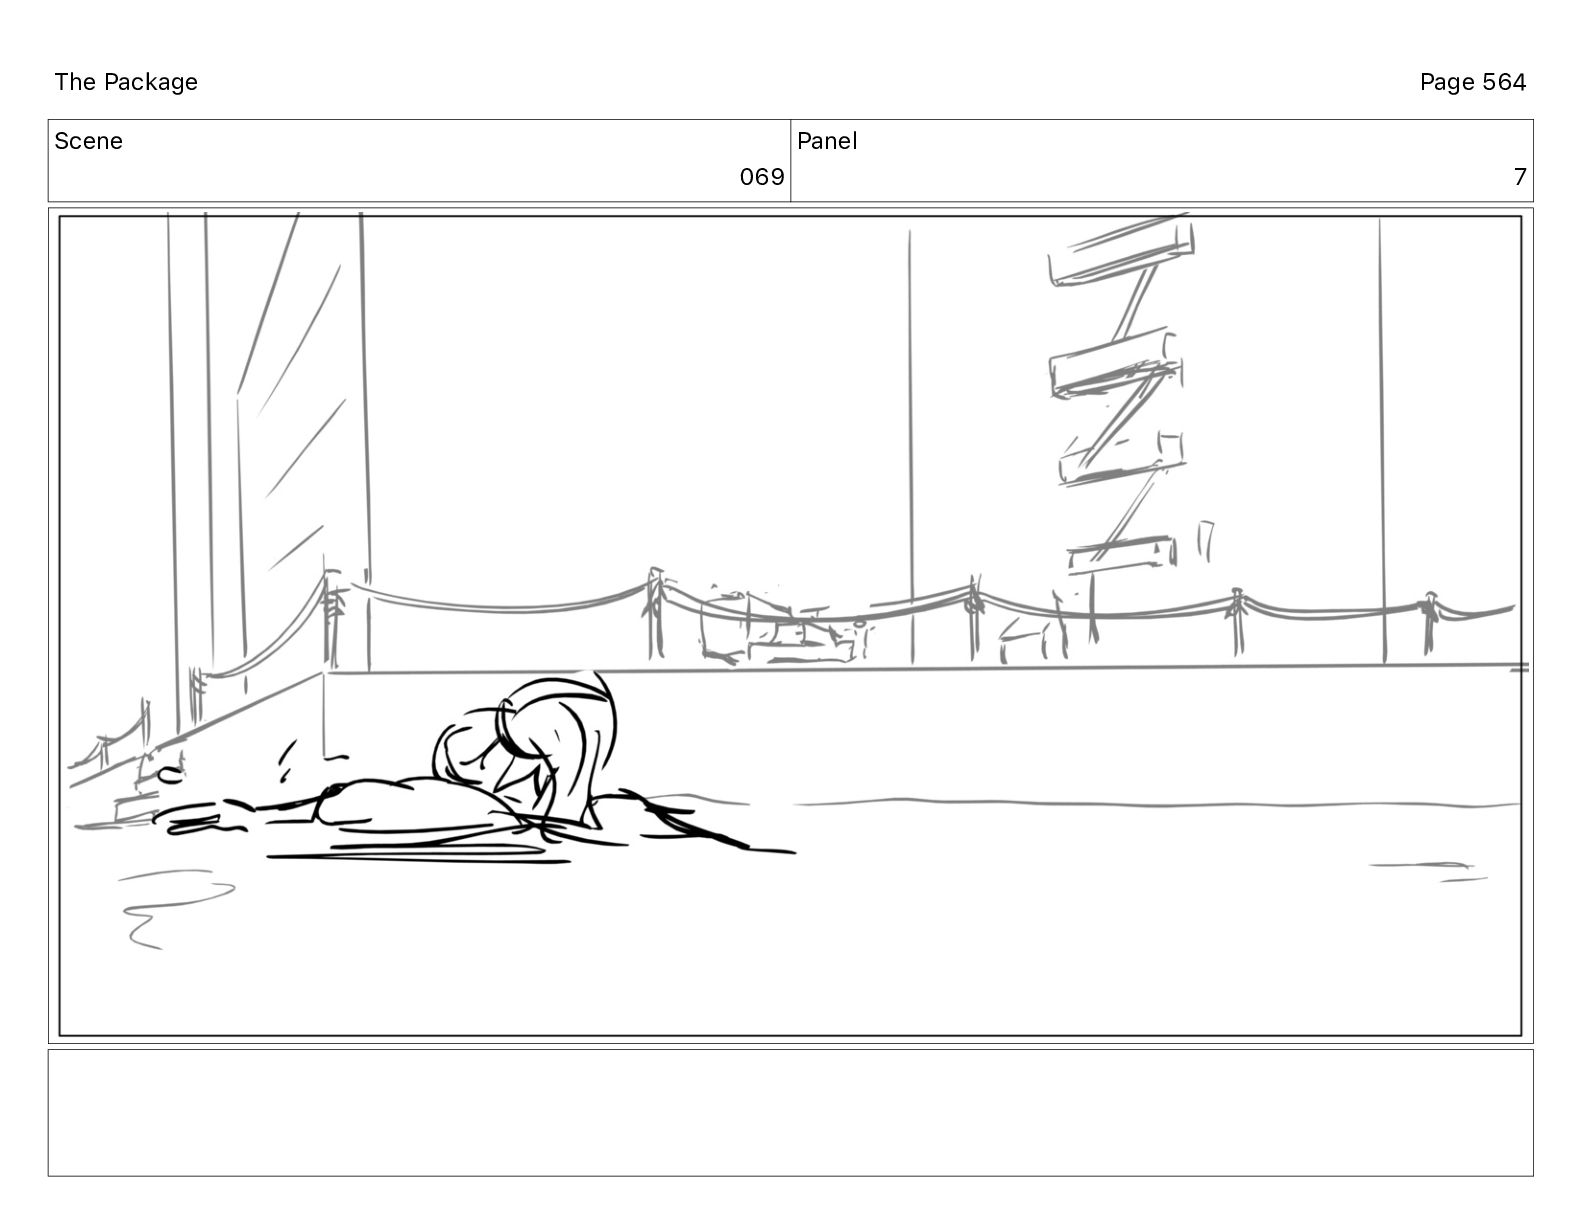Click the title text 'The Package'

[x=126, y=82]
